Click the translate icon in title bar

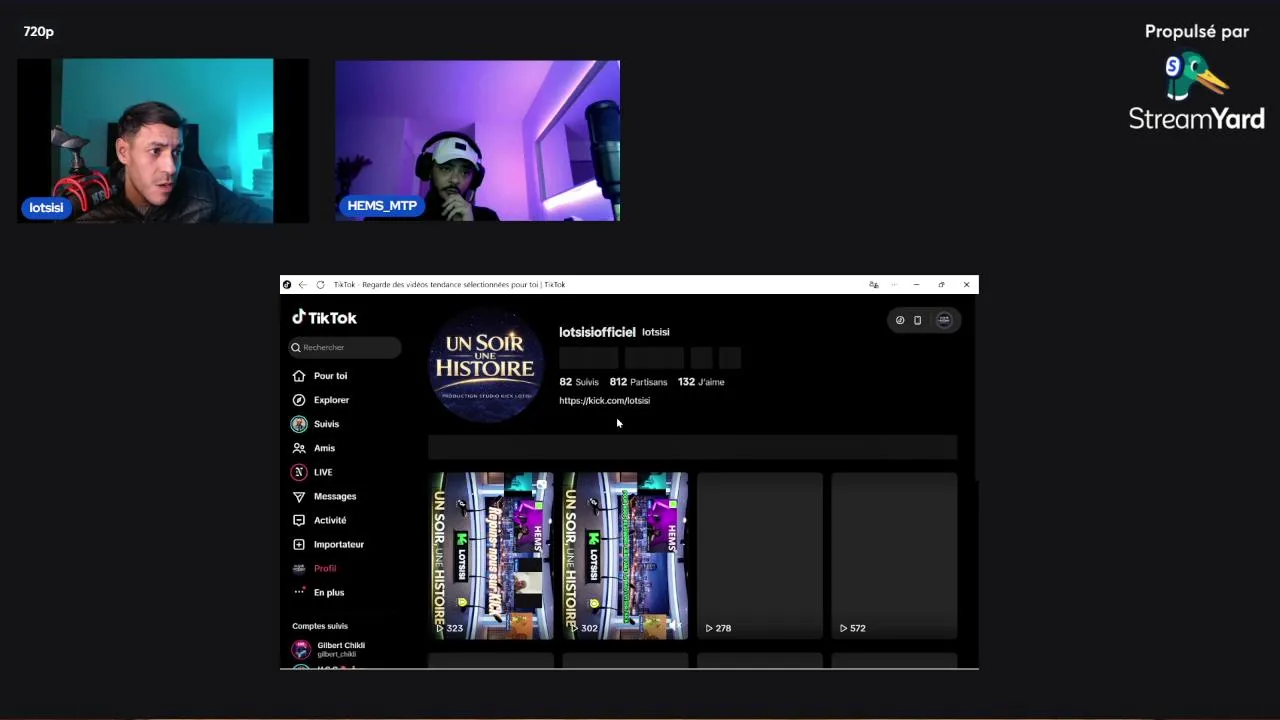(x=873, y=285)
